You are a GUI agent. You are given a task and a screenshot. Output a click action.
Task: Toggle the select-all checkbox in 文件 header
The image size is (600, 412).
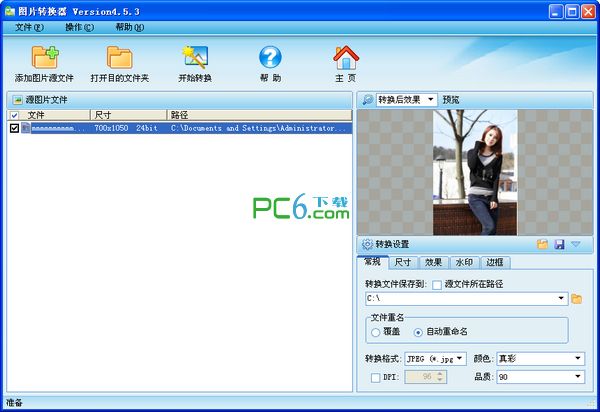coord(14,115)
